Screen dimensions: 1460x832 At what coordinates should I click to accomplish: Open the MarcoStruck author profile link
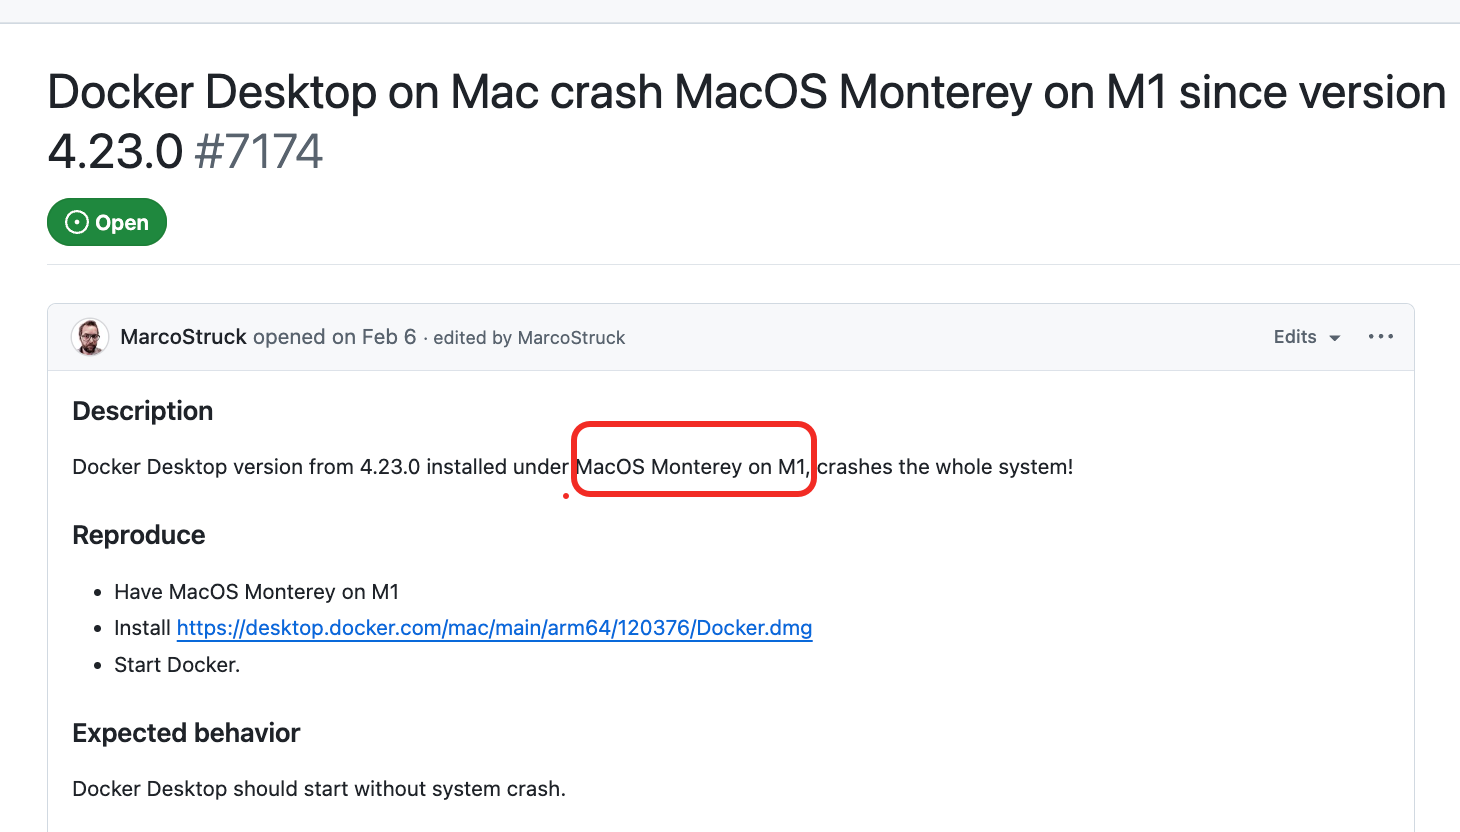(x=183, y=337)
